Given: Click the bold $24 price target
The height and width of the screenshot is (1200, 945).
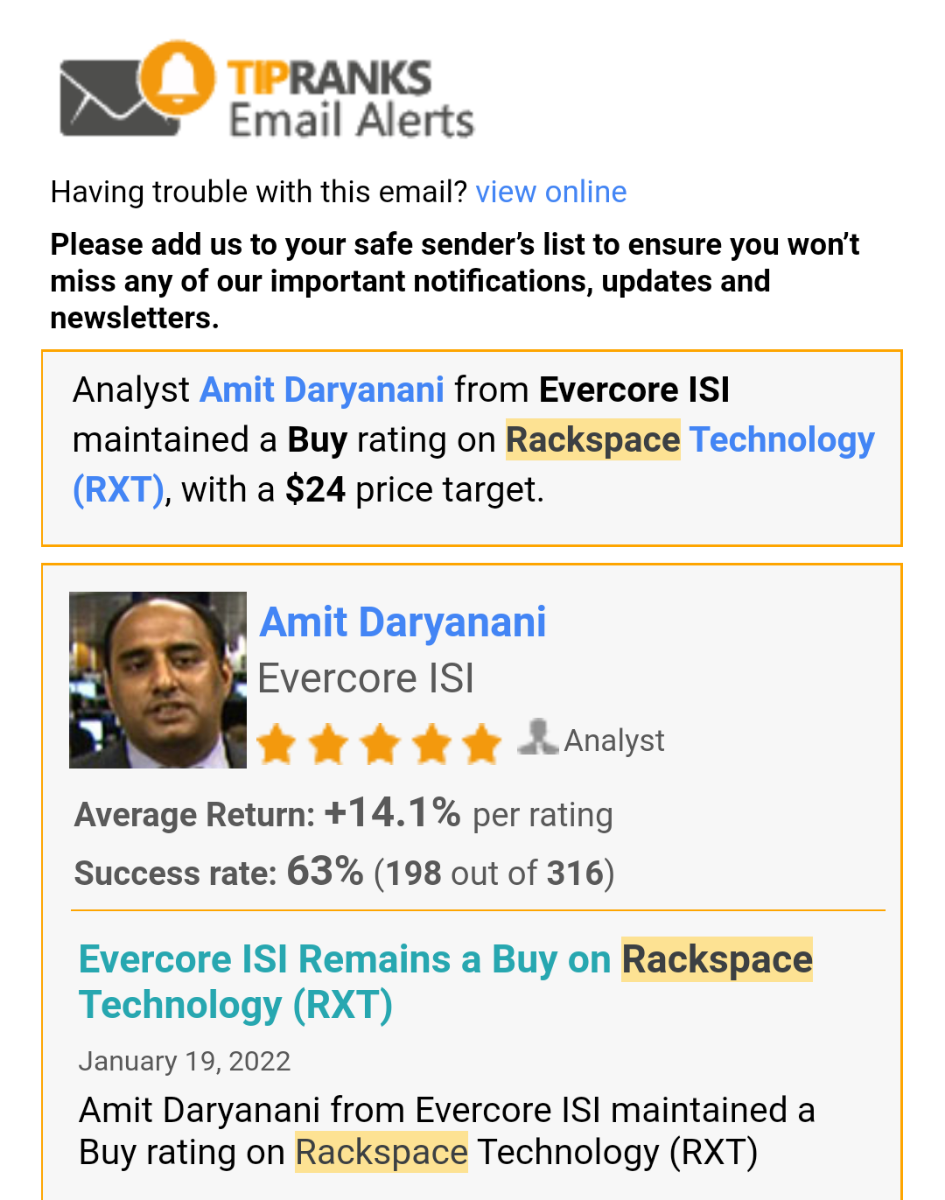Looking at the screenshot, I should click(315, 491).
